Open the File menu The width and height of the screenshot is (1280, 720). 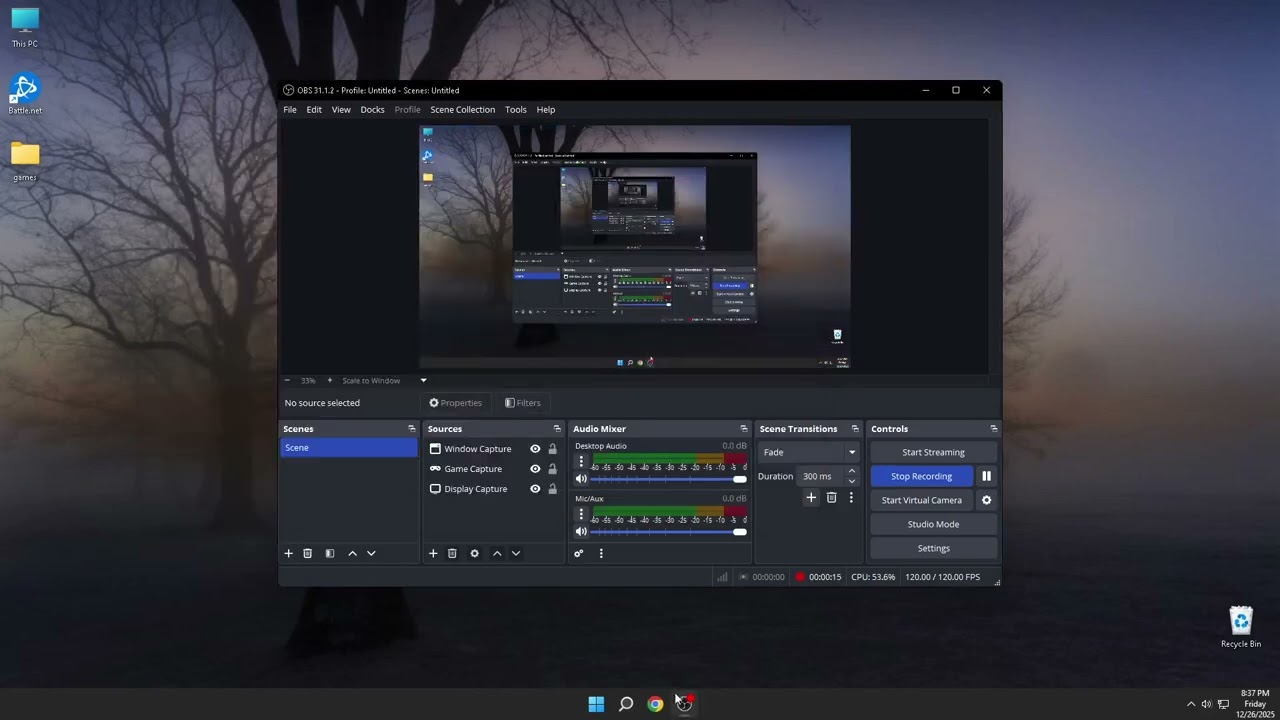290,110
